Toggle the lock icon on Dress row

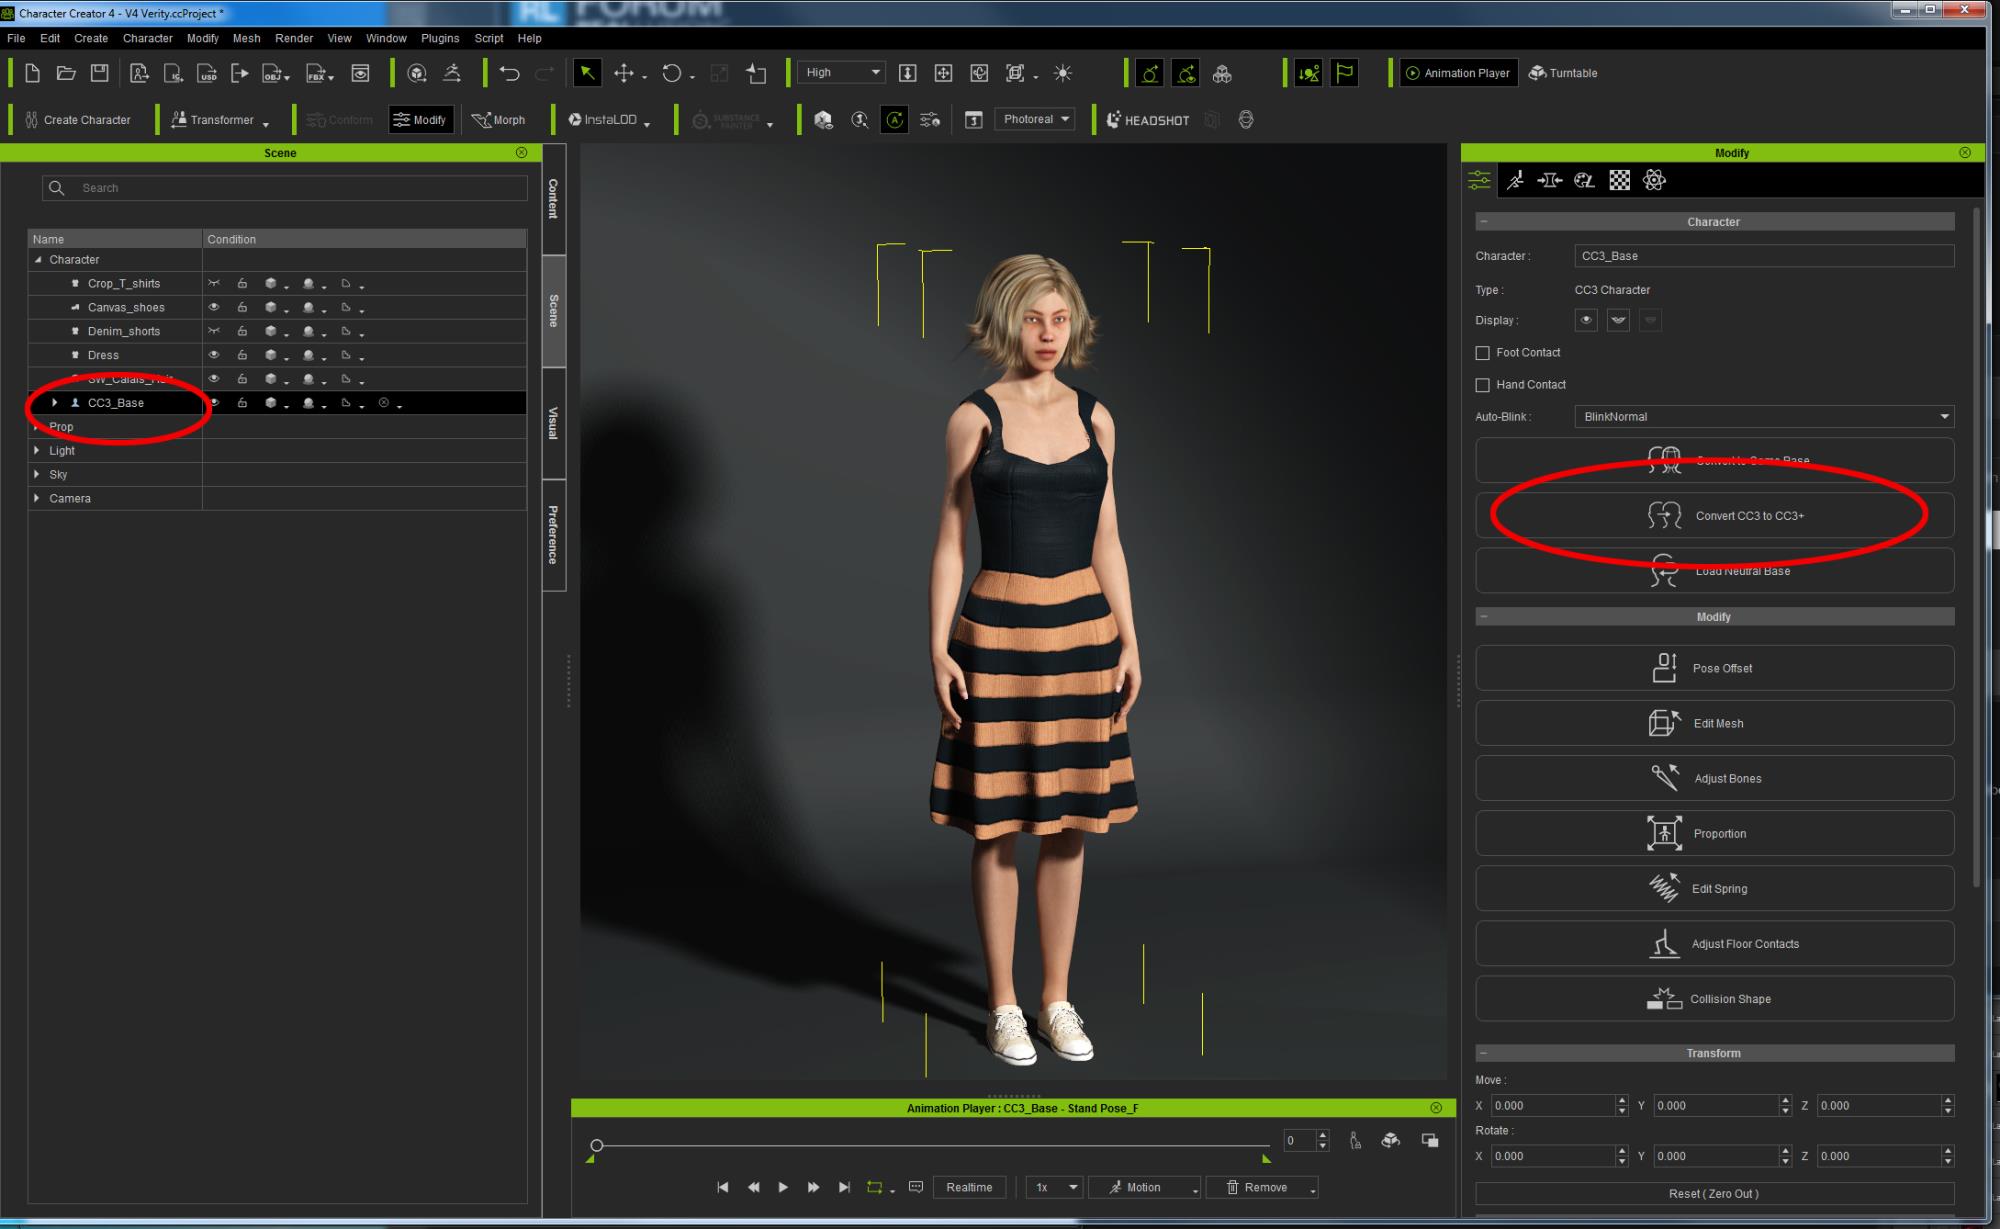[x=242, y=355]
